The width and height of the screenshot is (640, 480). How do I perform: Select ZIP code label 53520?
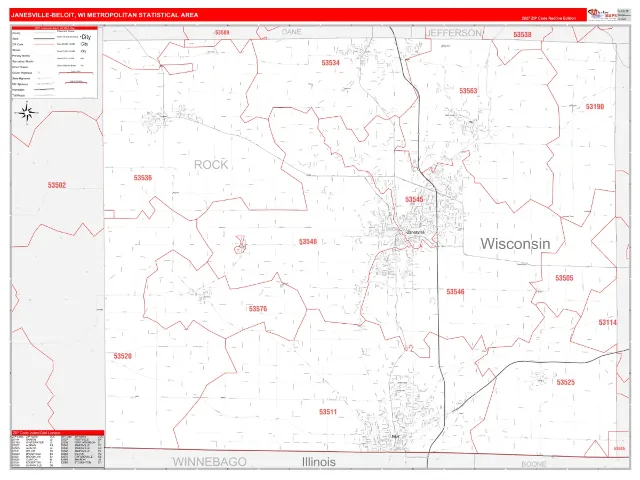pyautogui.click(x=122, y=356)
